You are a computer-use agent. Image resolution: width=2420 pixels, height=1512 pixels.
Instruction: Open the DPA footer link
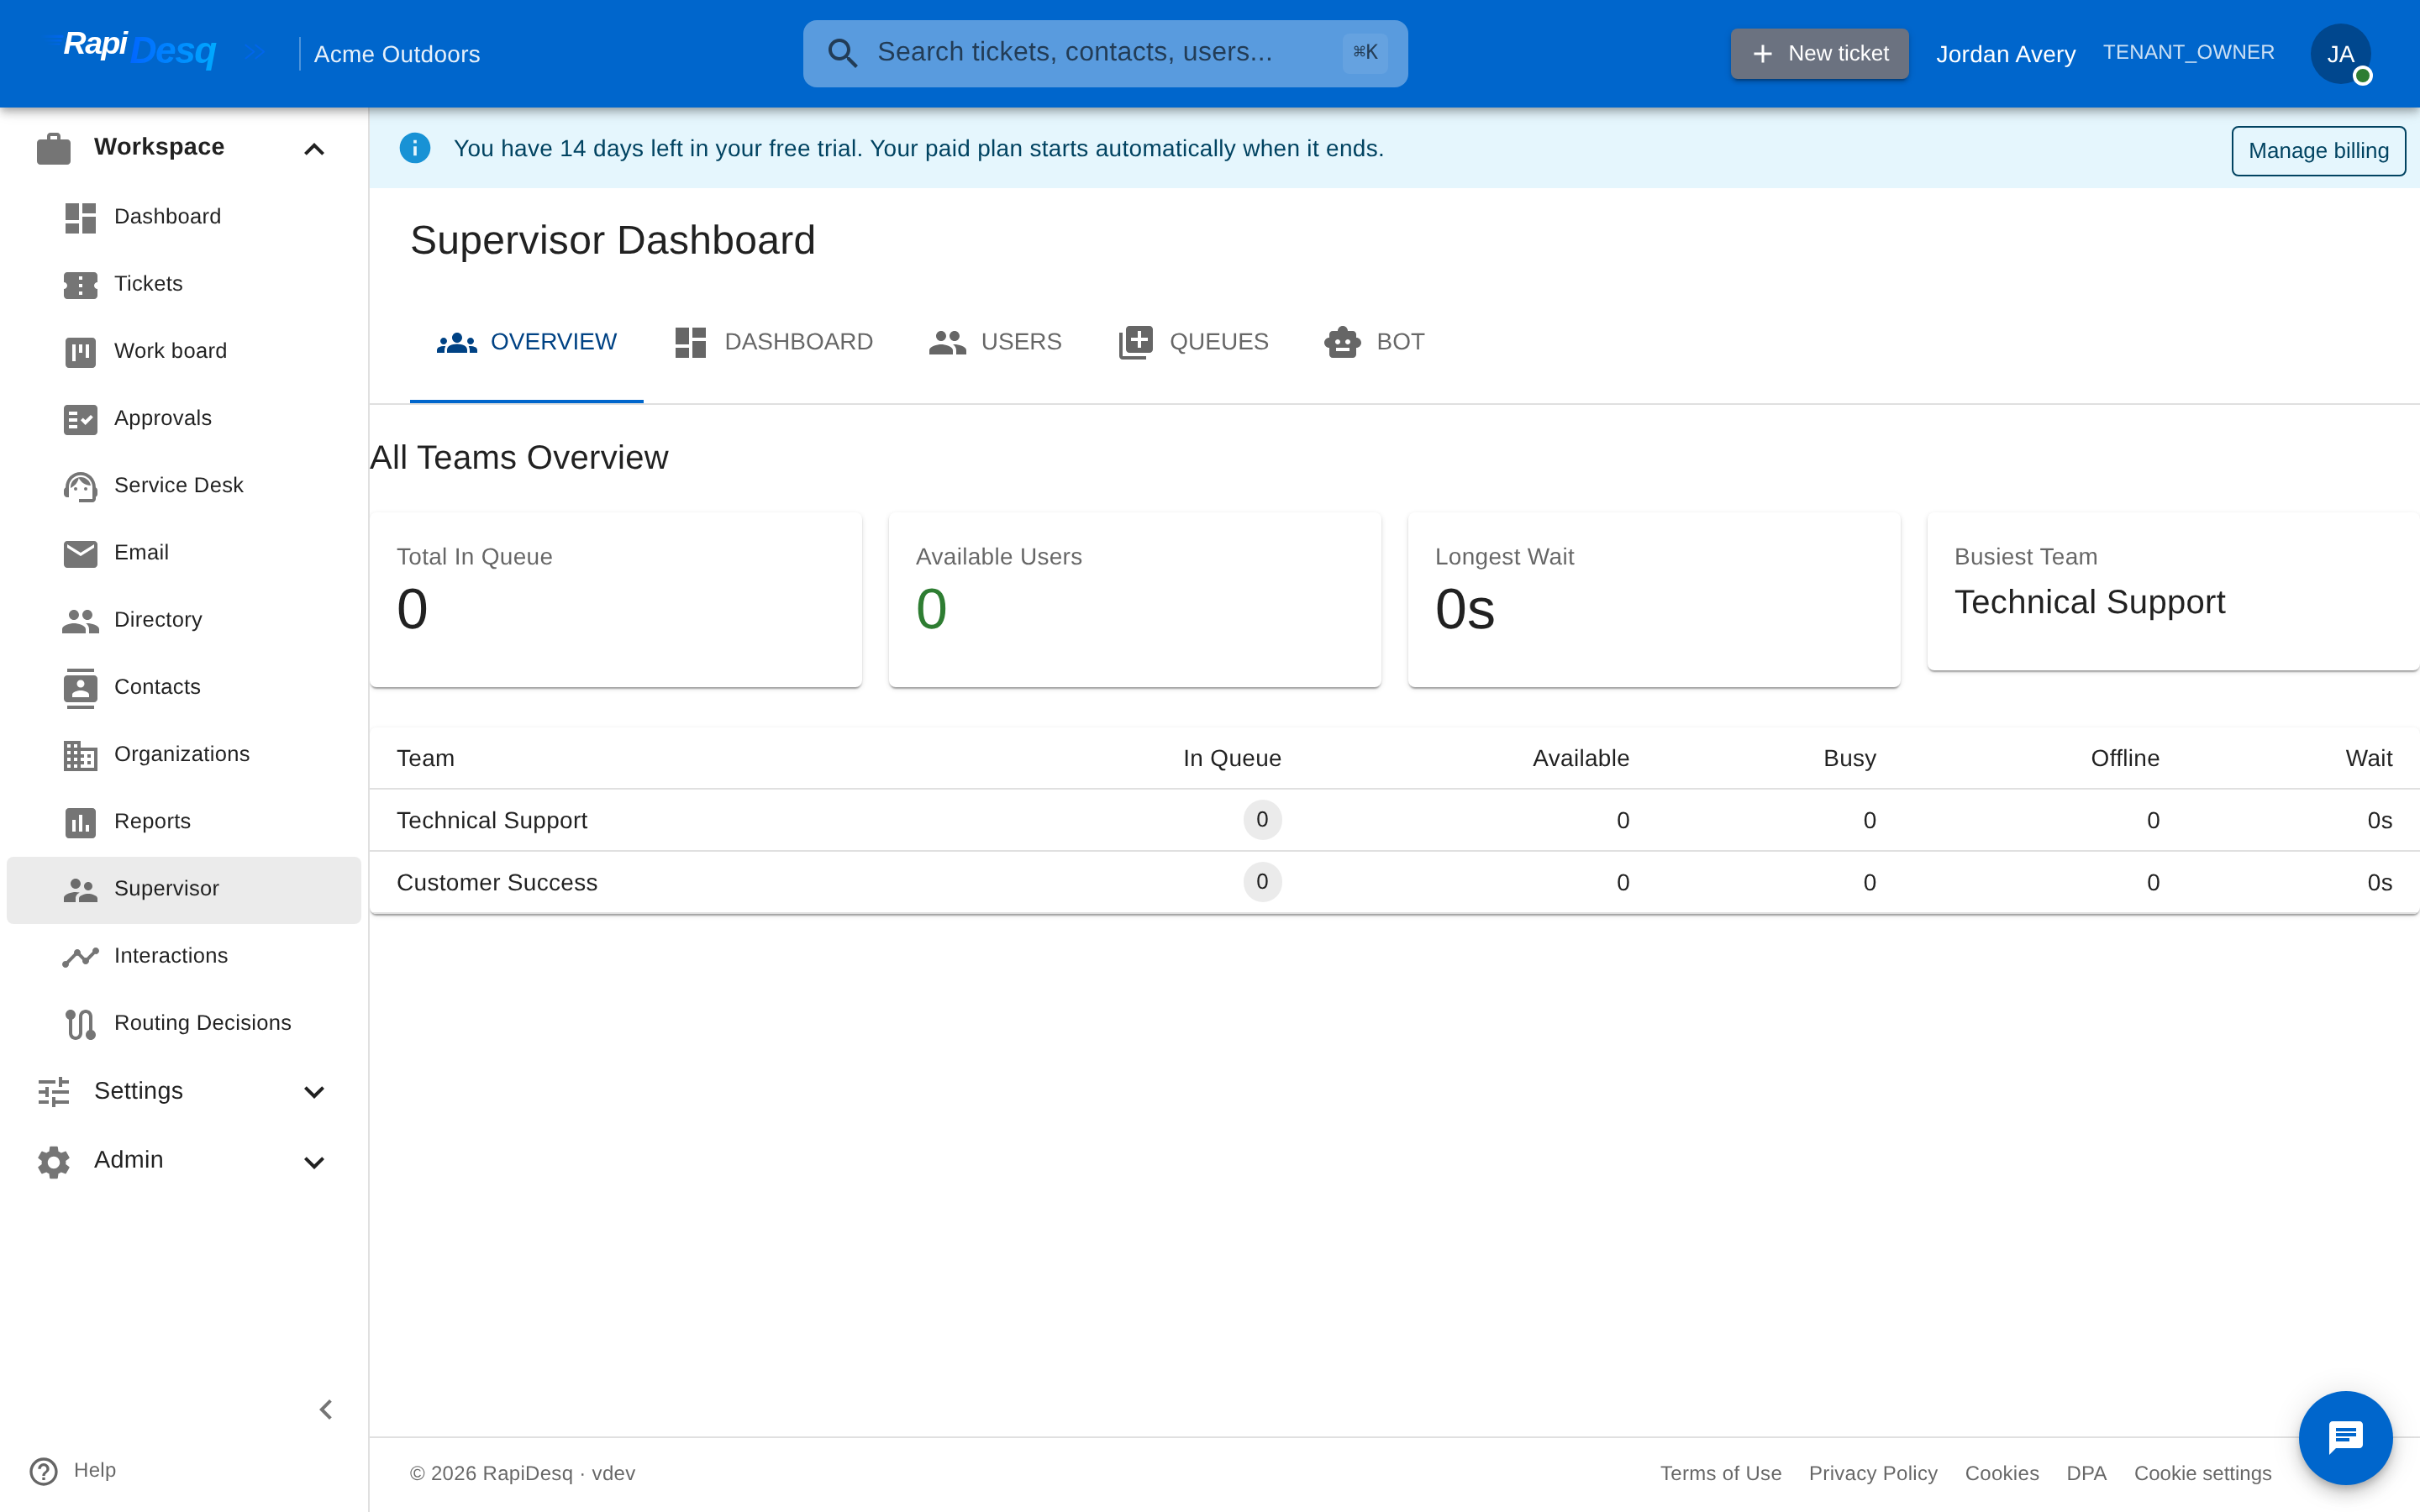point(2086,1473)
